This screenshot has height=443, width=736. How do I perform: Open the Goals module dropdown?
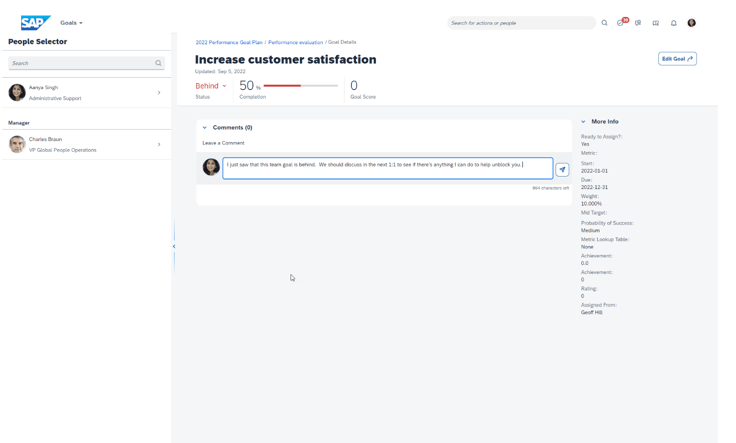[71, 23]
